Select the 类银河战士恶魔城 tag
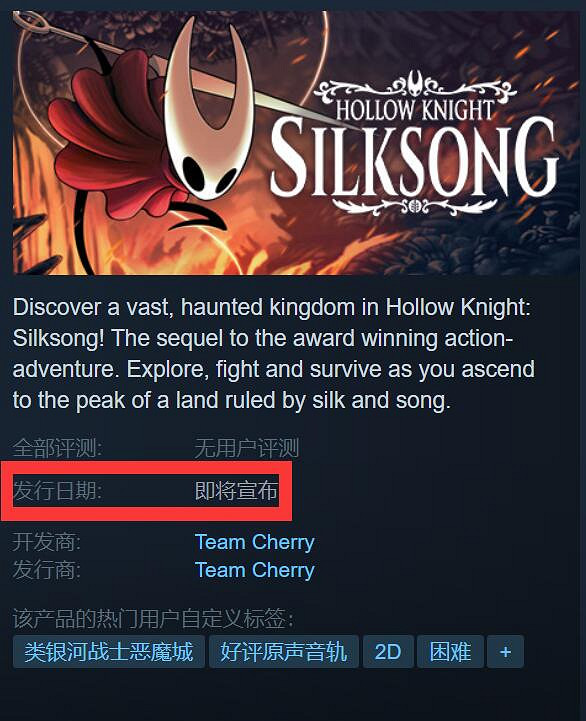 pos(109,652)
